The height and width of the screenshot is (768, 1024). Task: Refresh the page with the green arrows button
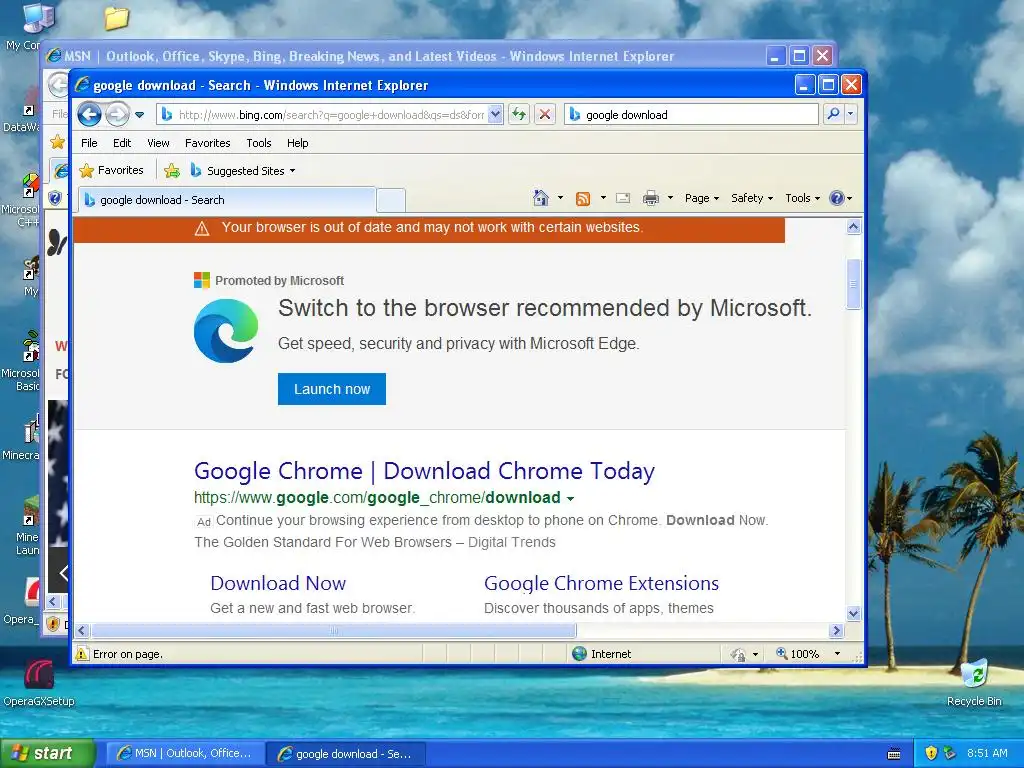pos(519,115)
